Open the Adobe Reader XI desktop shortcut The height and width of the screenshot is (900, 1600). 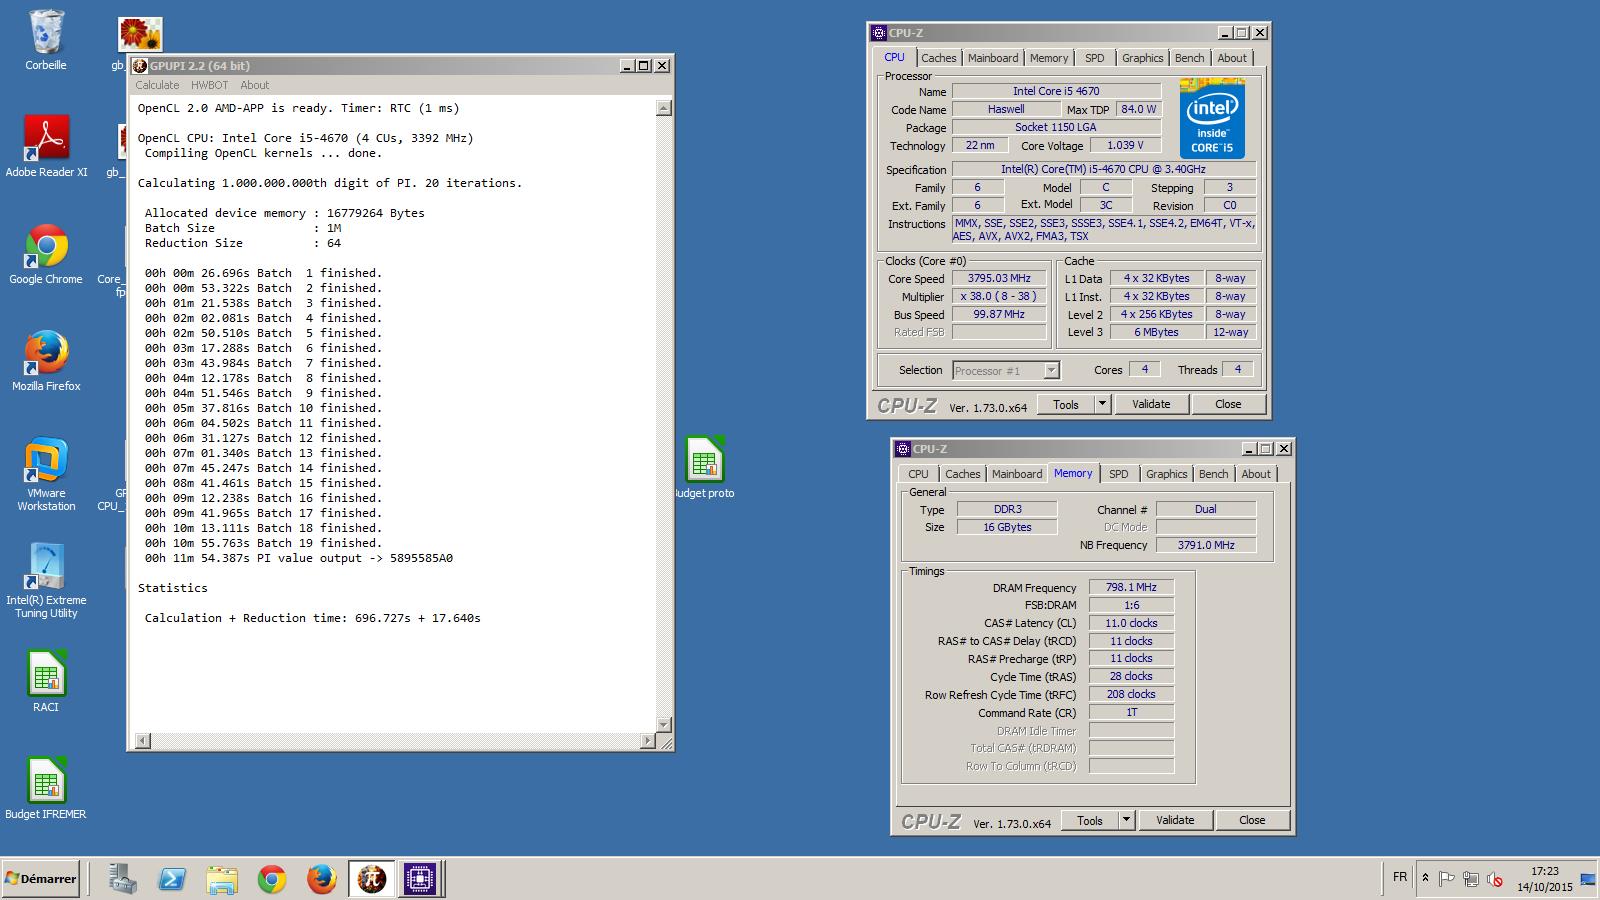click(46, 146)
